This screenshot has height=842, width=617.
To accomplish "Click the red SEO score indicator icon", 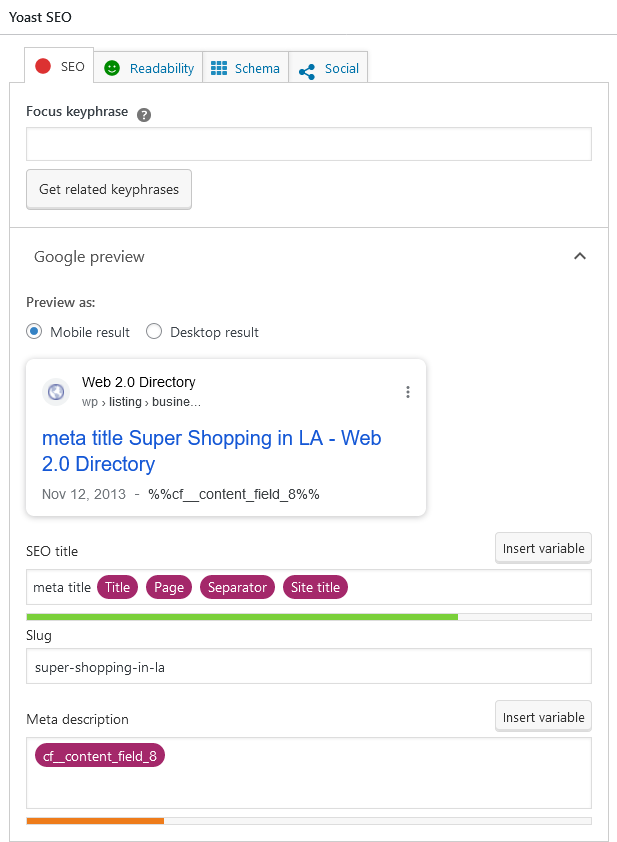I will point(43,67).
